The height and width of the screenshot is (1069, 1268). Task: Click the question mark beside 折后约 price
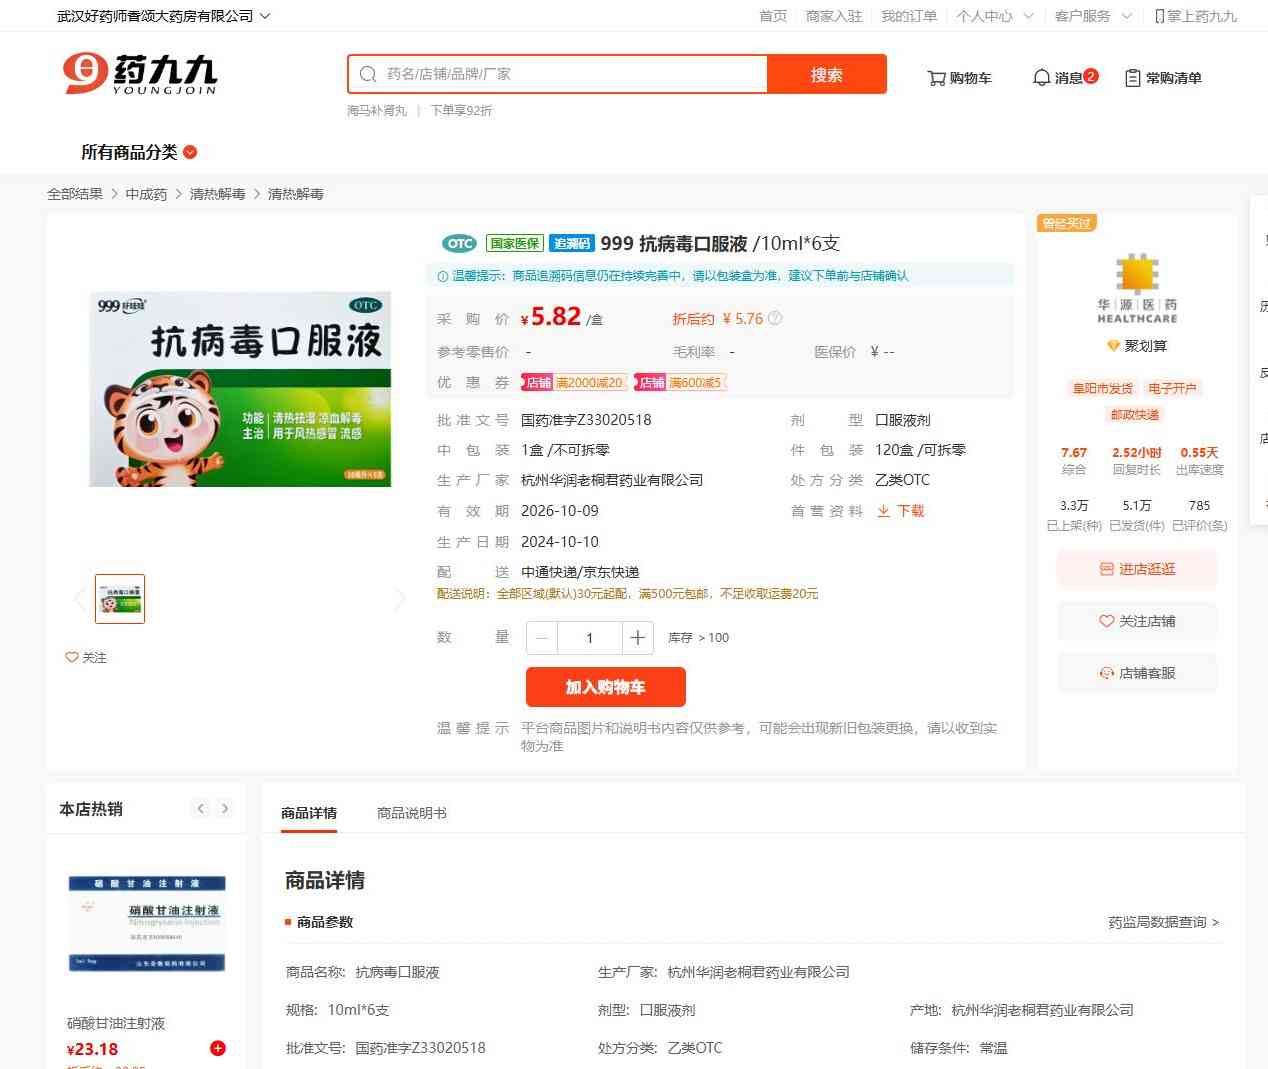[x=775, y=319]
